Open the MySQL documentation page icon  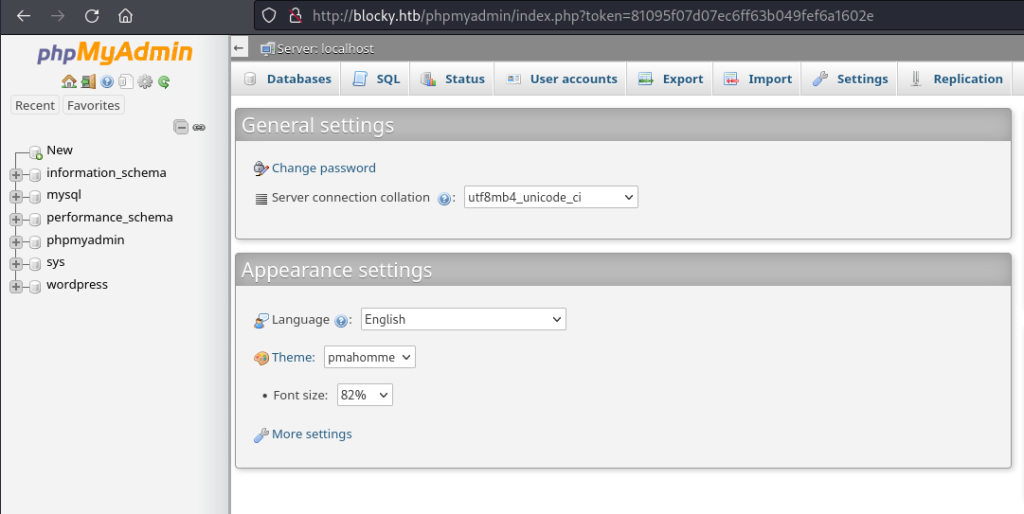126,82
